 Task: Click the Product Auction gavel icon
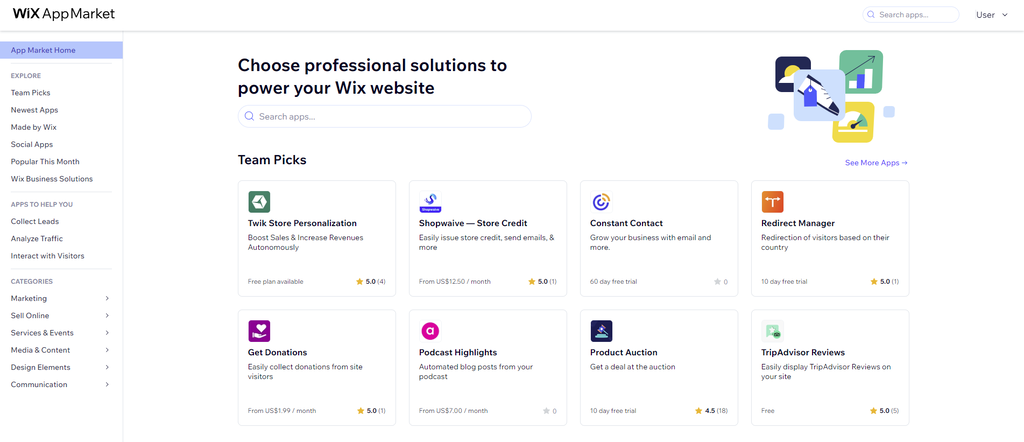pyautogui.click(x=601, y=330)
